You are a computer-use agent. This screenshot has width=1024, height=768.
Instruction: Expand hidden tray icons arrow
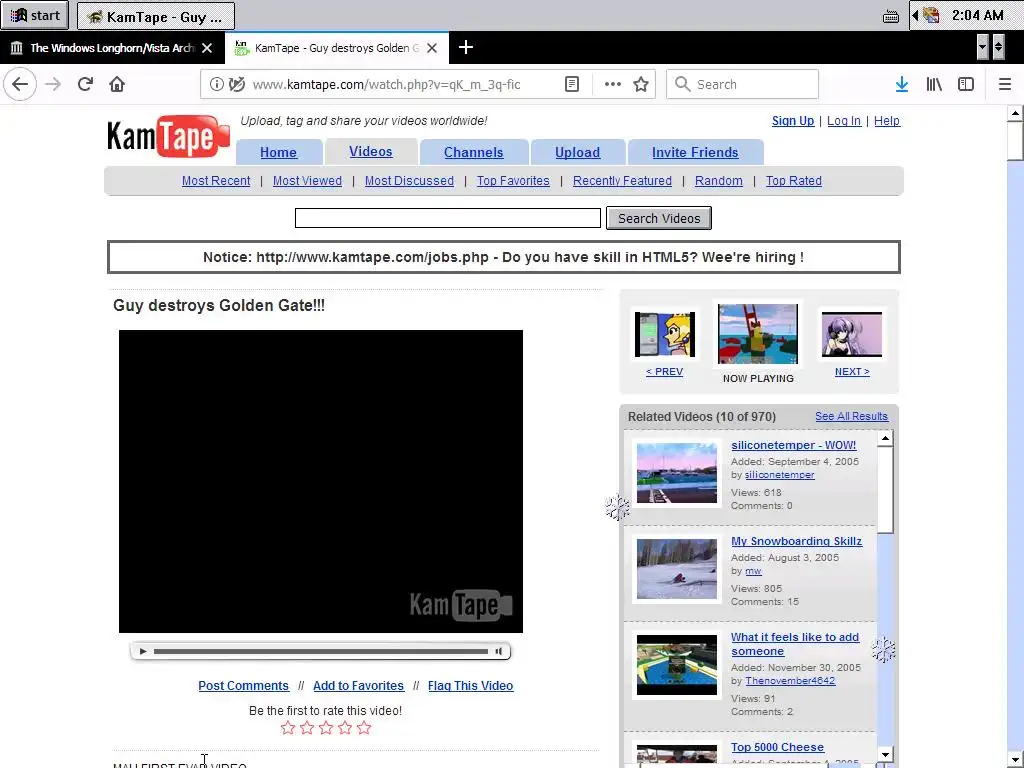click(916, 15)
